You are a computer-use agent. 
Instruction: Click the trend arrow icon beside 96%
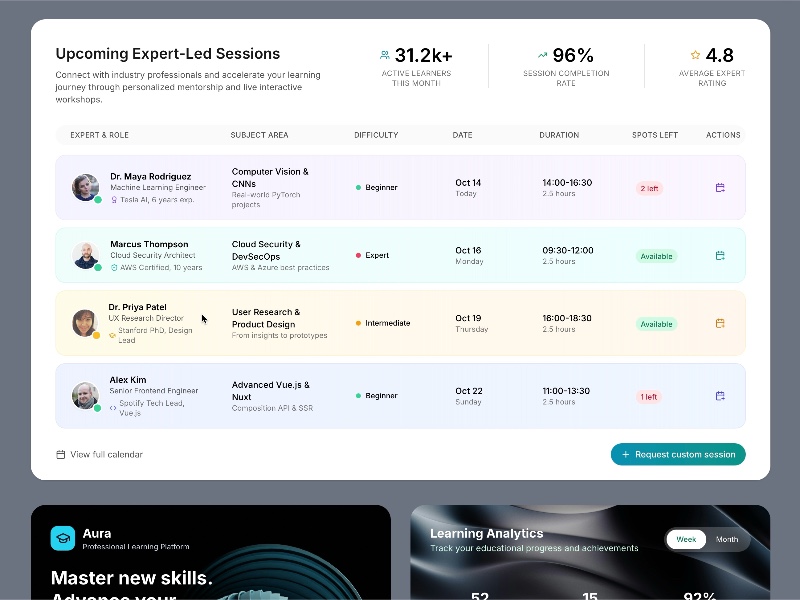point(541,55)
